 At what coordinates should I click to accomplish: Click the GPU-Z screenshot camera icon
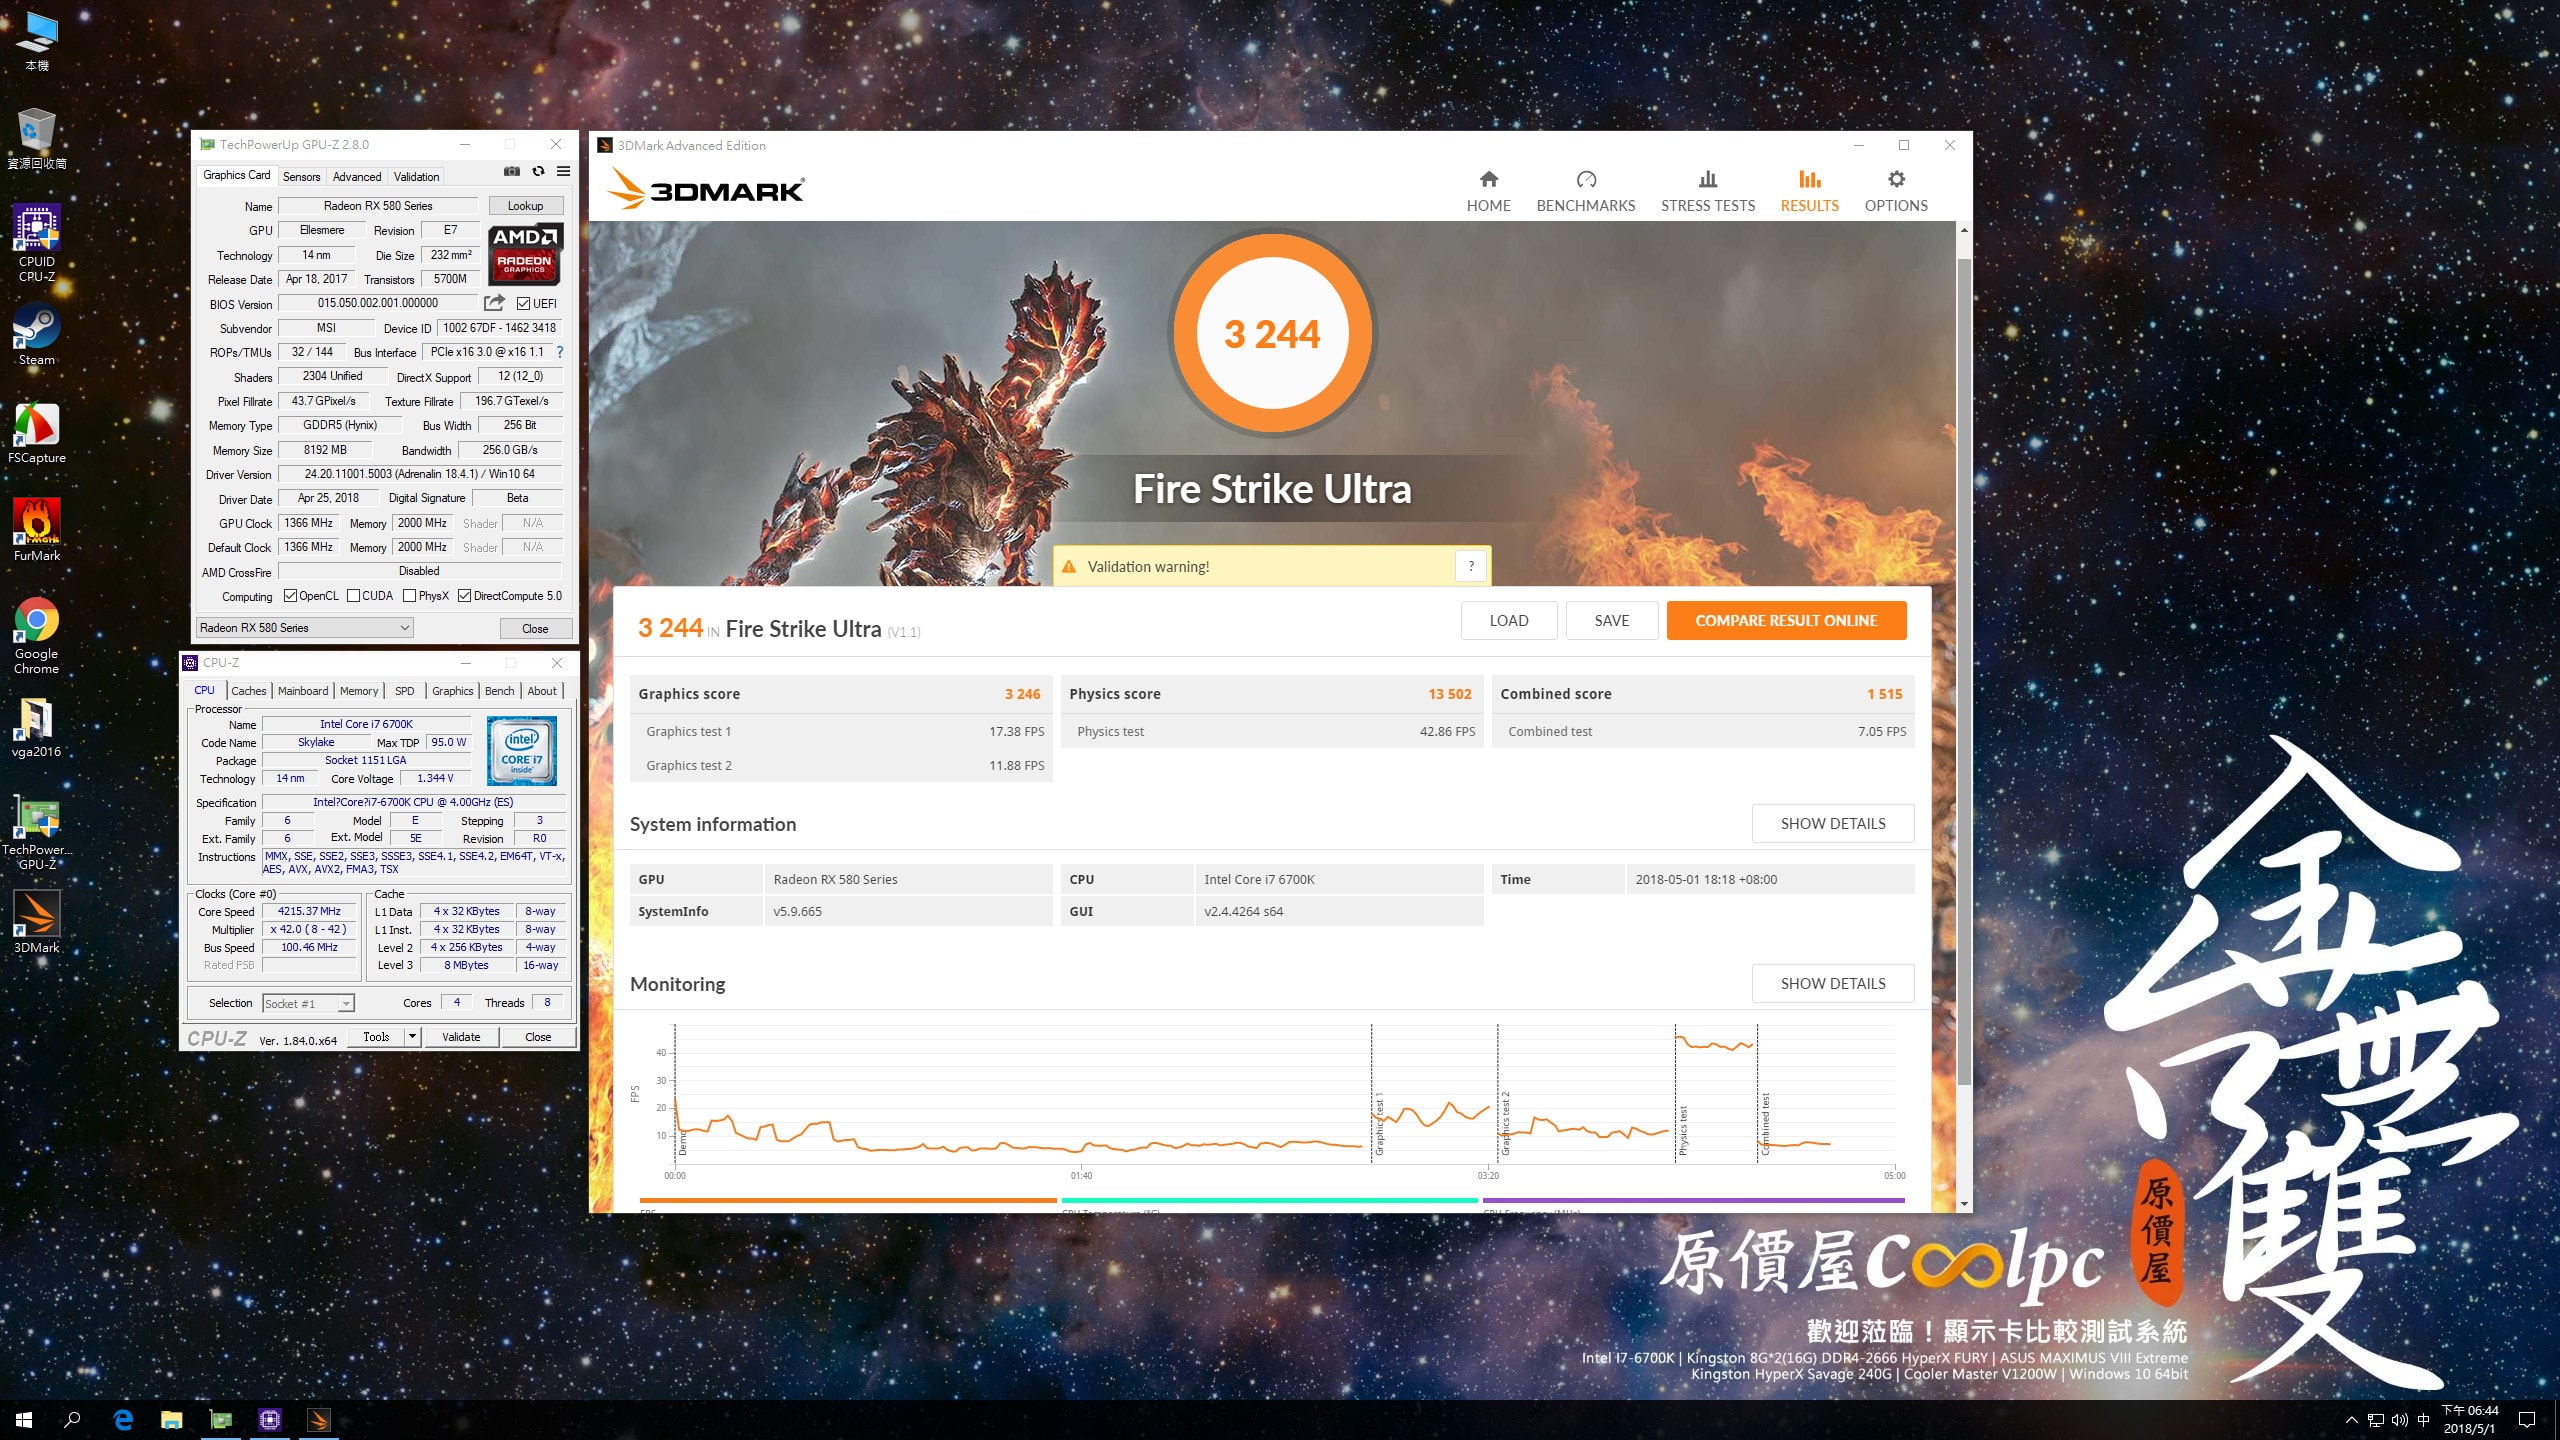pyautogui.click(x=512, y=171)
